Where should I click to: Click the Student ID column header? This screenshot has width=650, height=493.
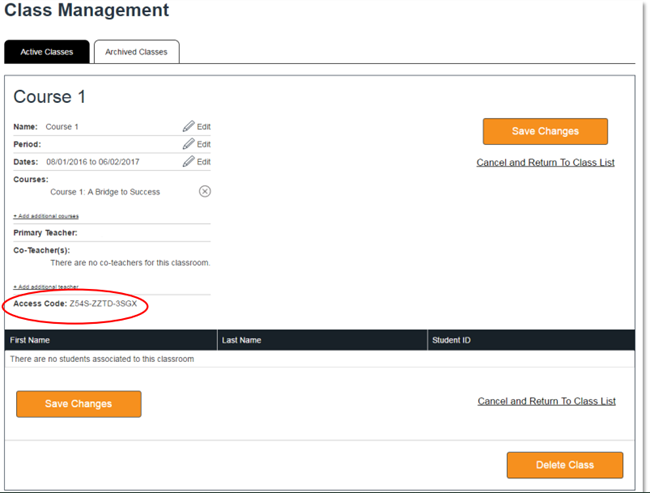(451, 340)
